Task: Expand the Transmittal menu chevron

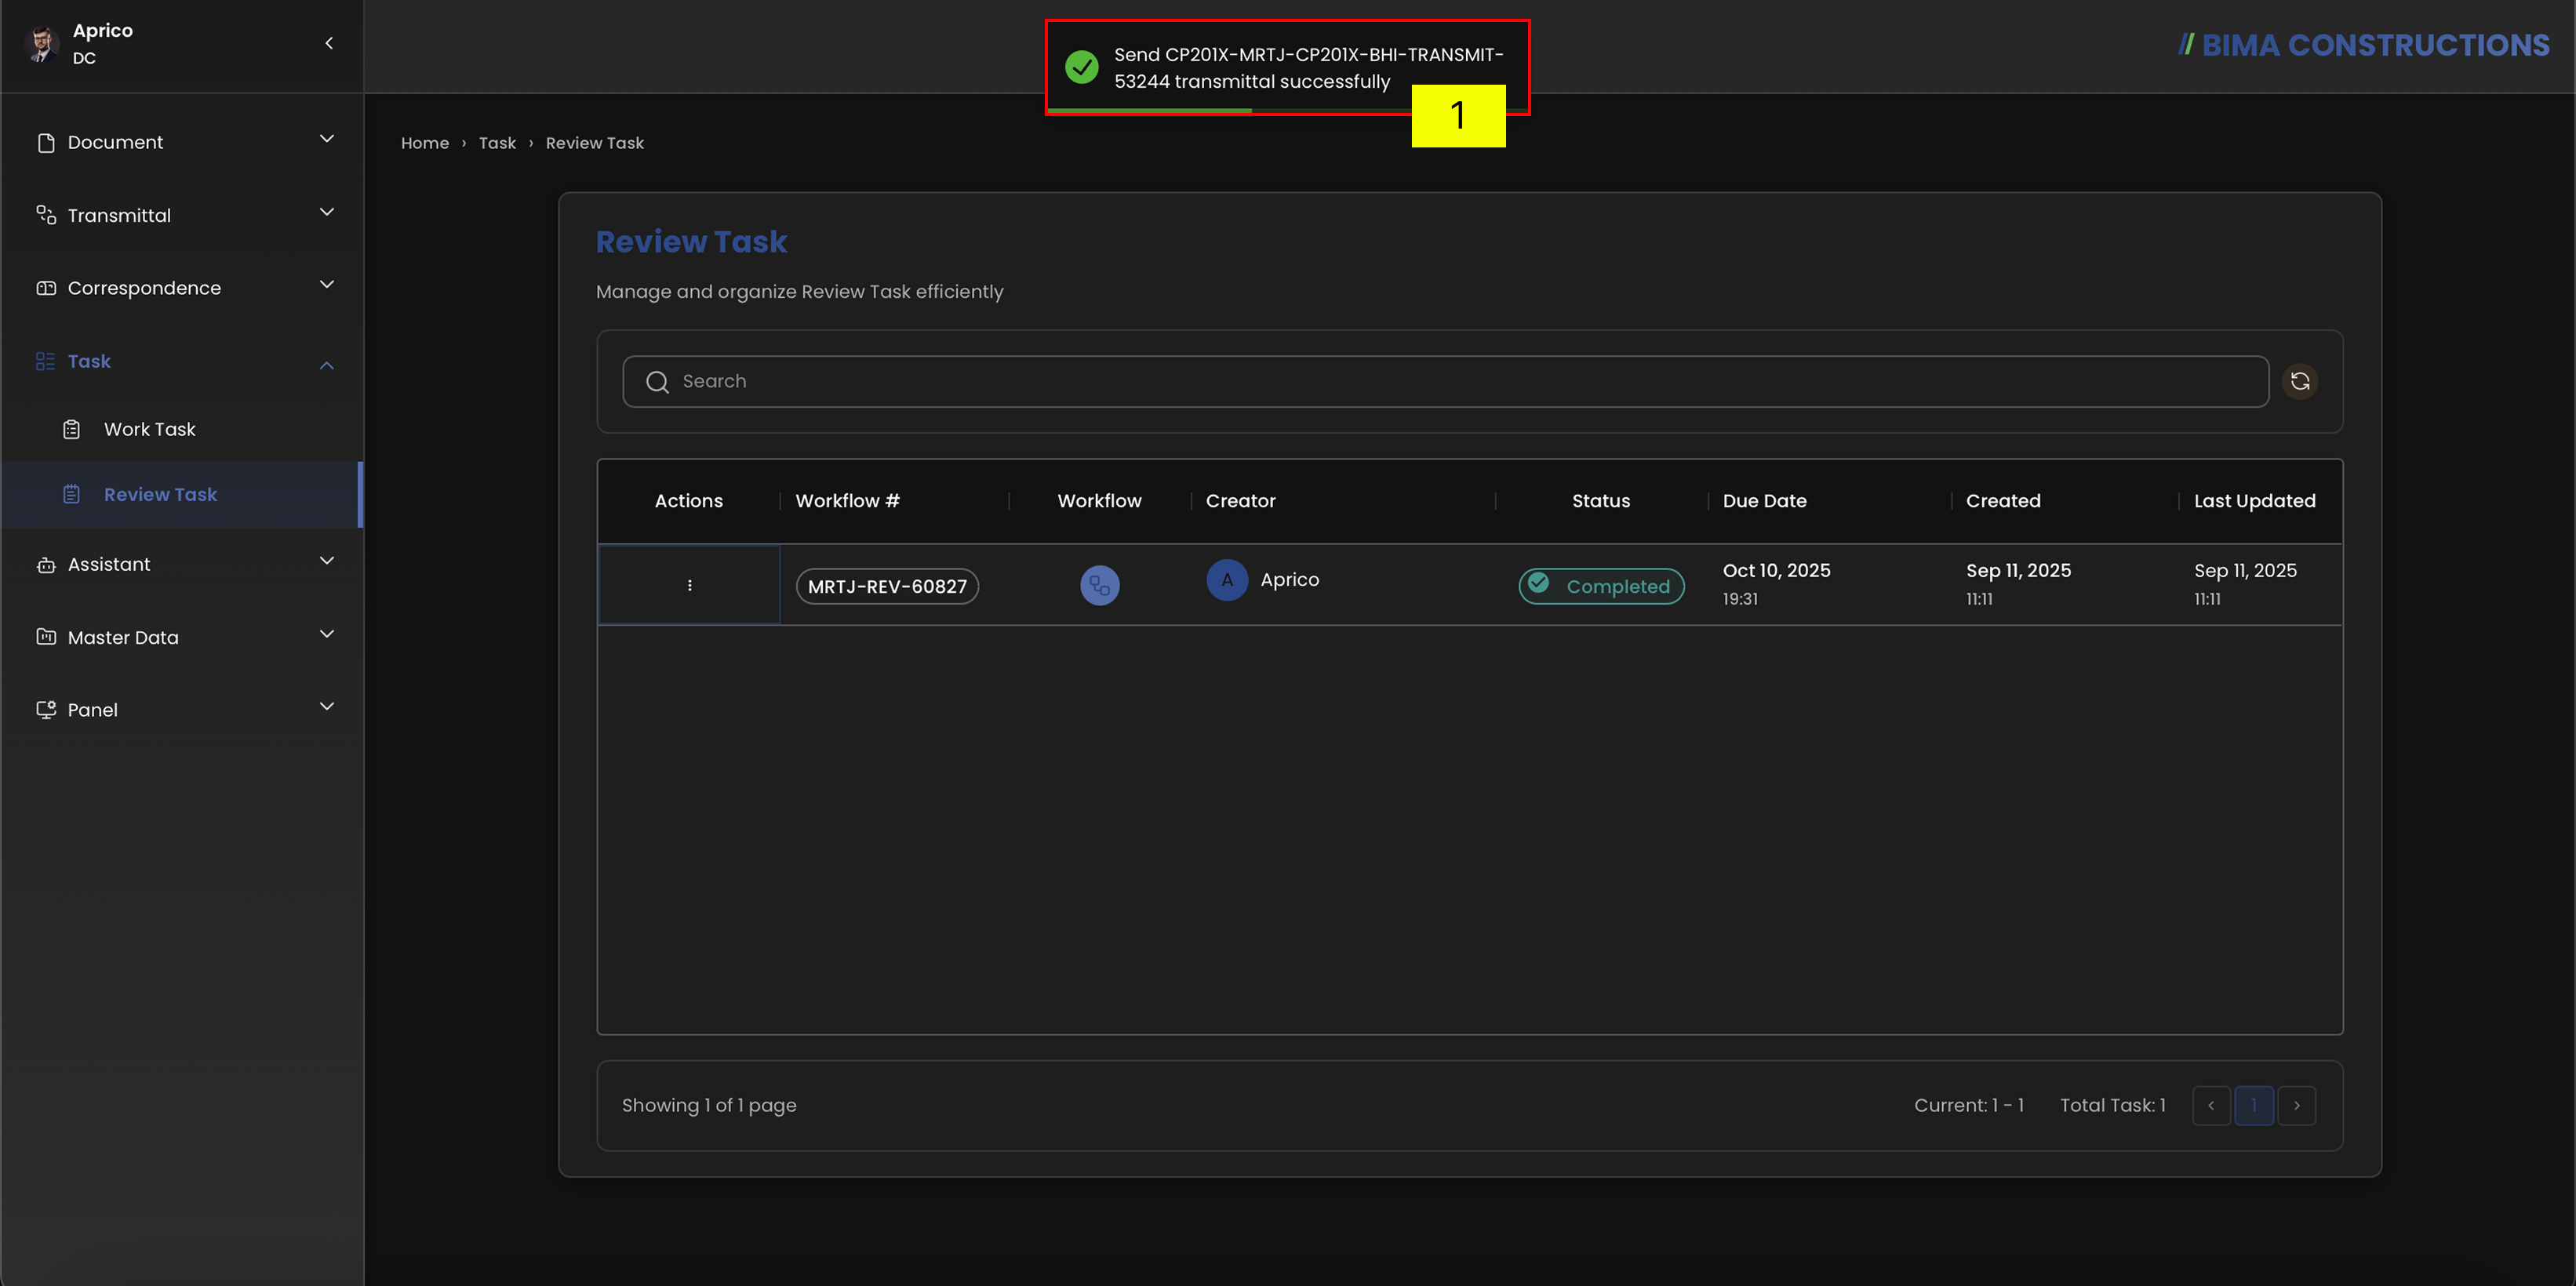Action: pos(327,212)
